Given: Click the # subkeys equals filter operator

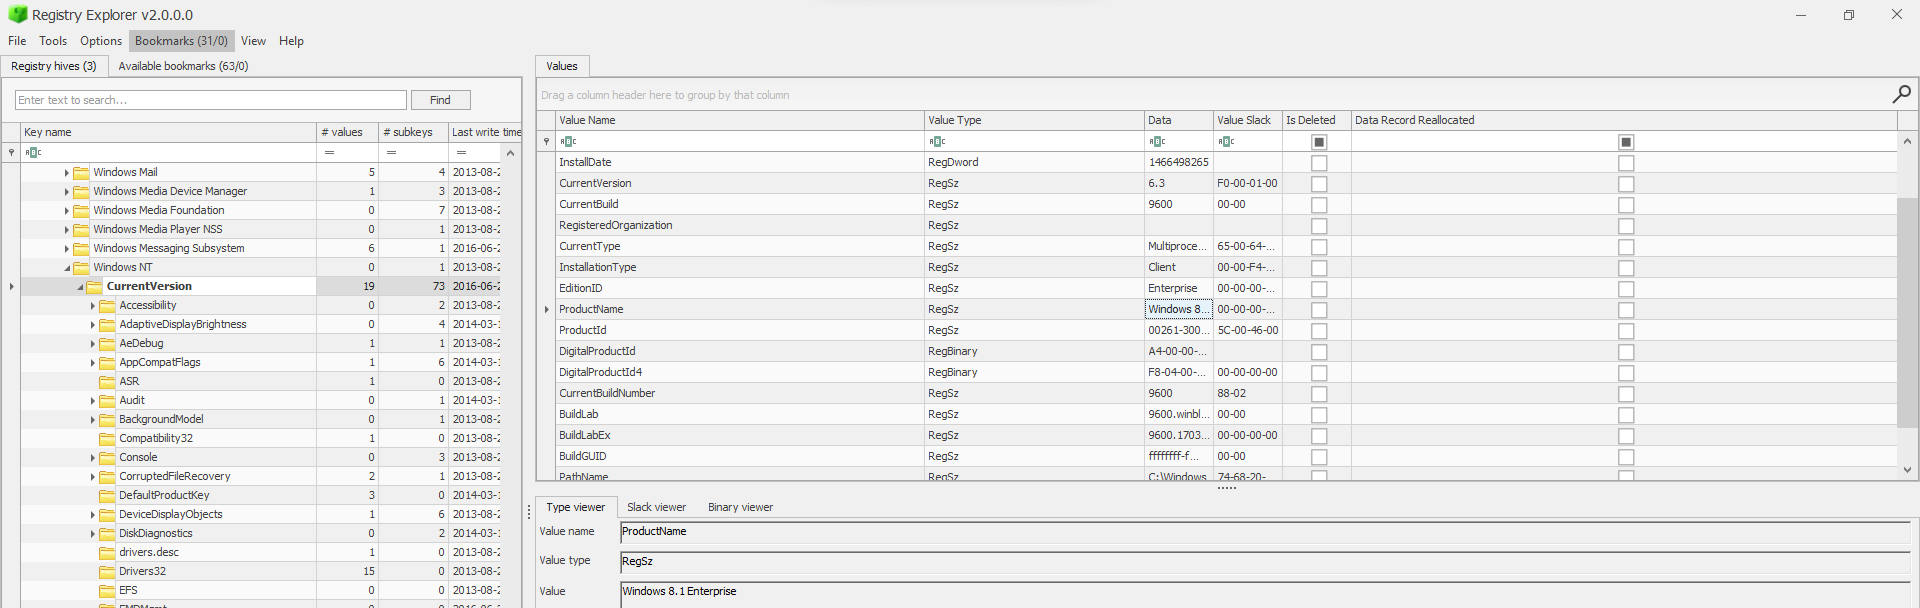Looking at the screenshot, I should coord(391,152).
